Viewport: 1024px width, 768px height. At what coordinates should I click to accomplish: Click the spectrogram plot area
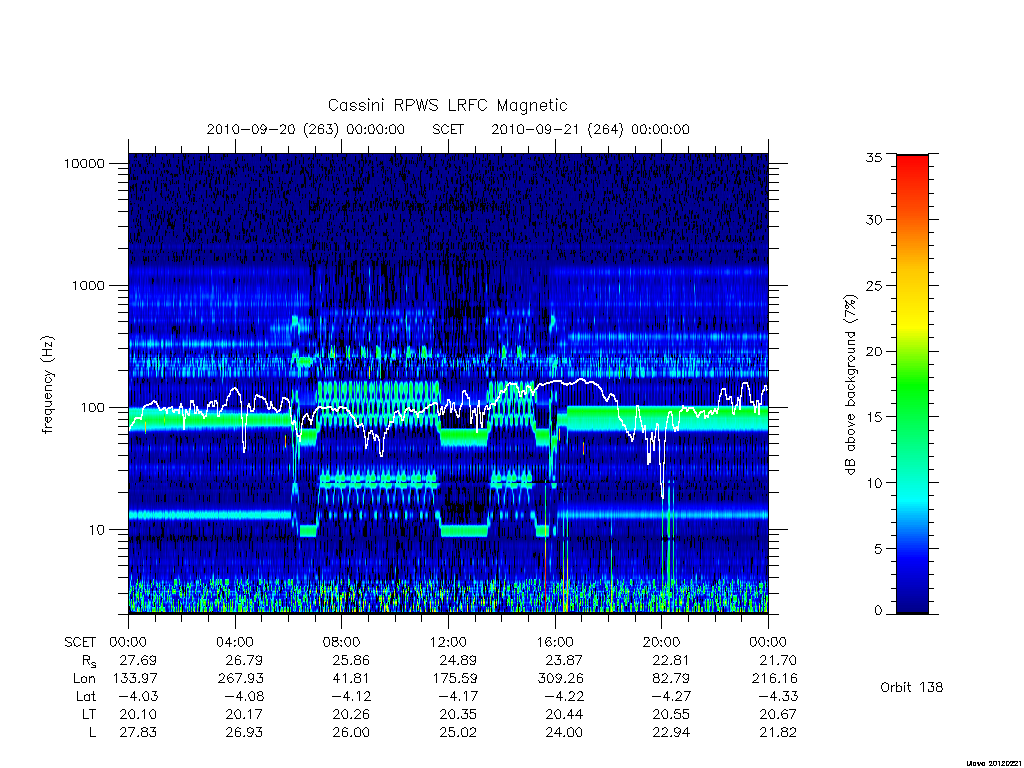pos(448,384)
